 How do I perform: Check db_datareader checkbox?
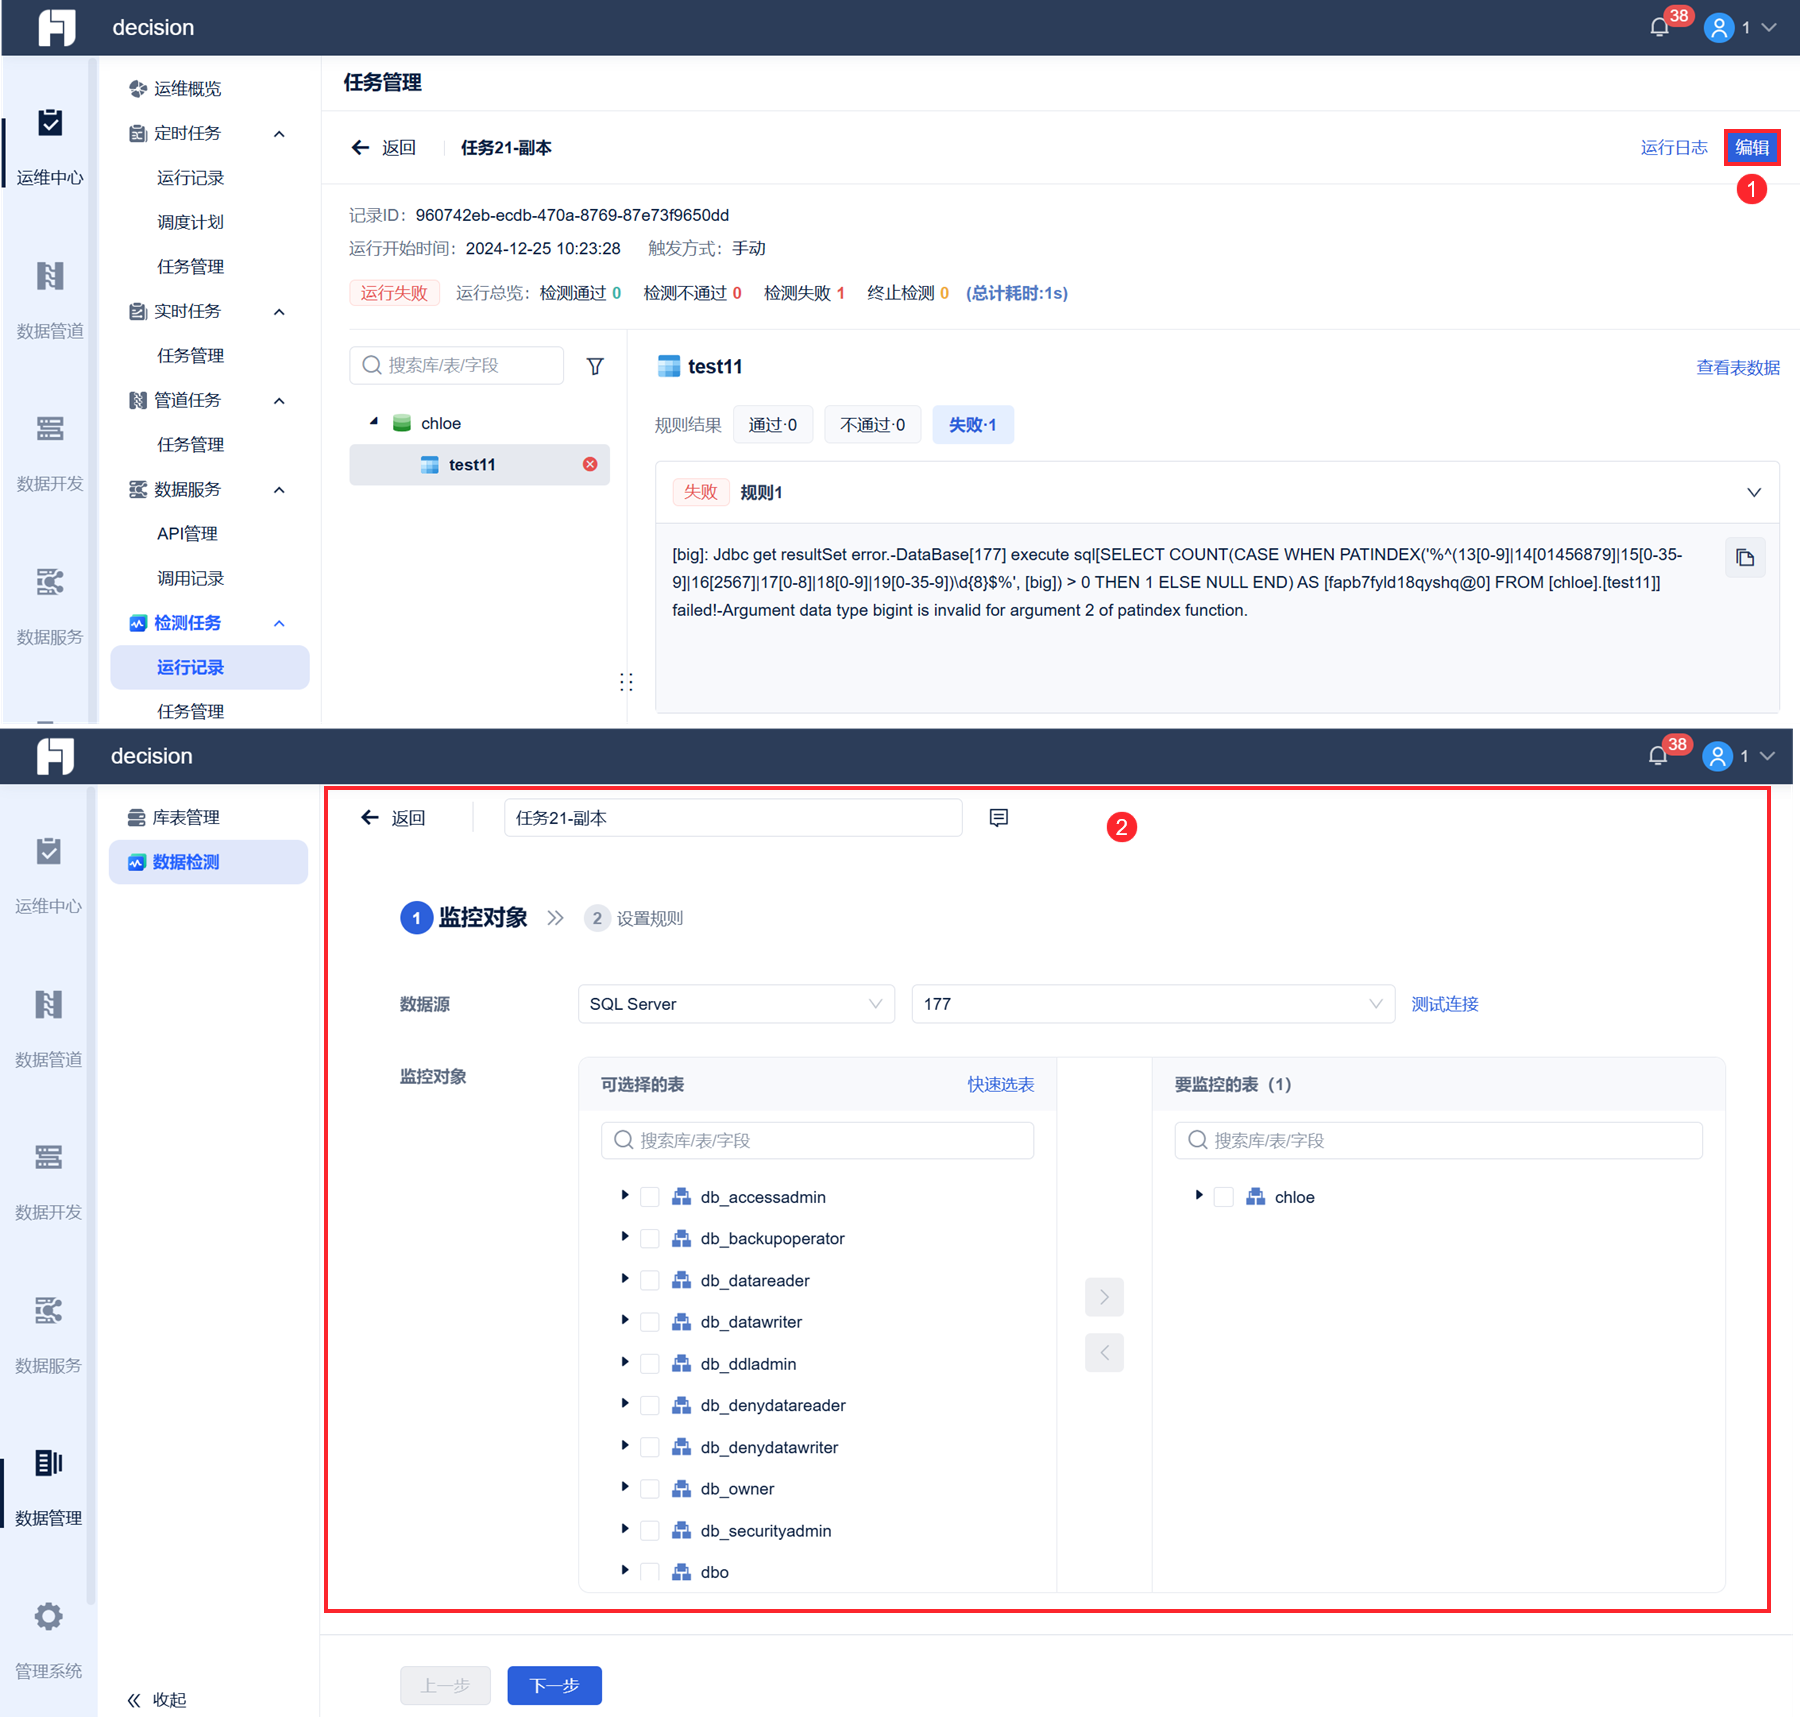click(x=649, y=1281)
